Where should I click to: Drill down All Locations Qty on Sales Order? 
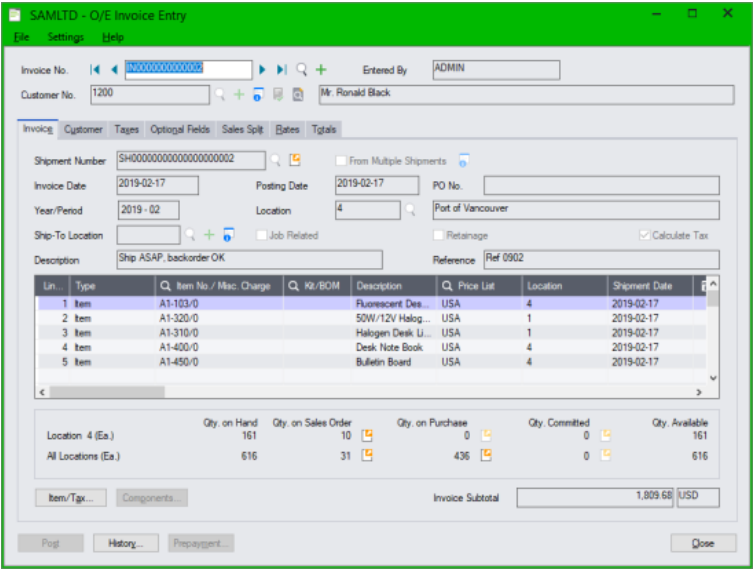click(367, 455)
